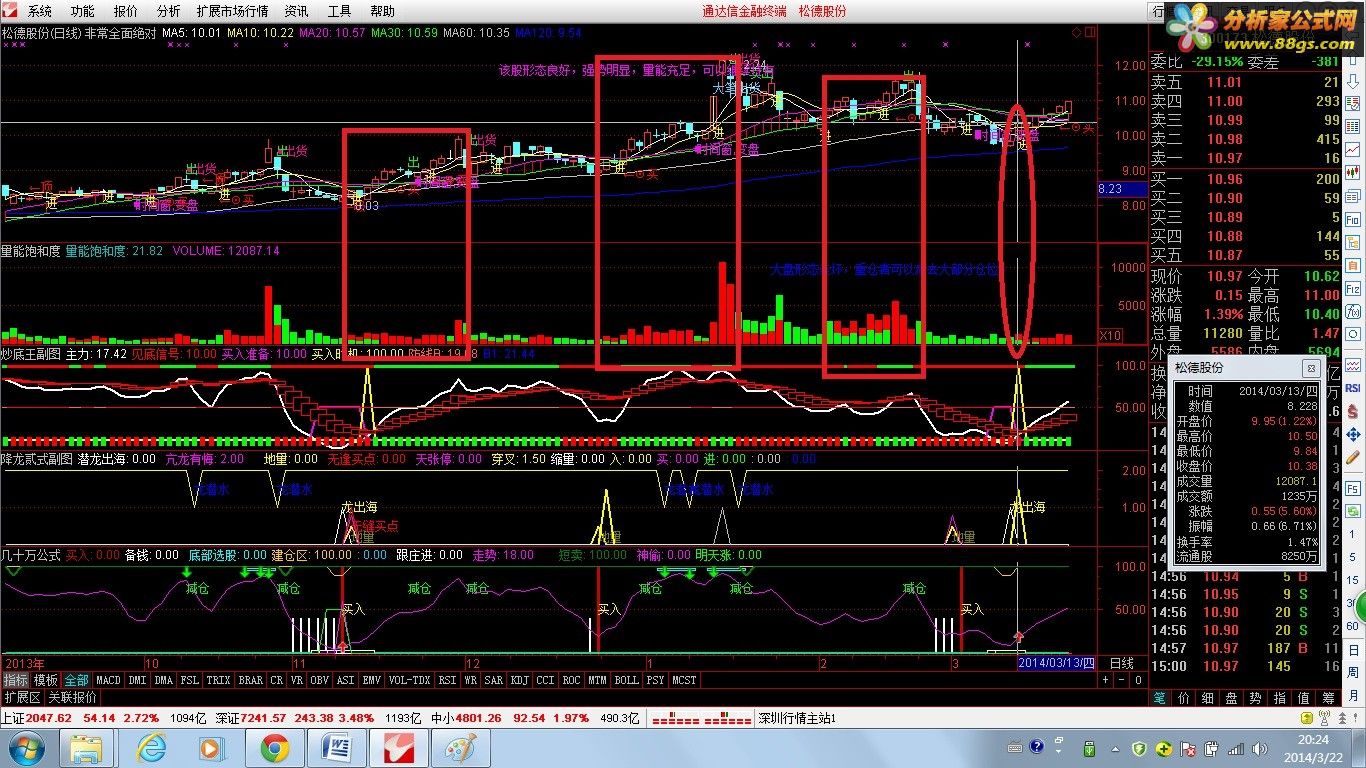Click the yellow status icon in bottom bar

click(x=1307, y=718)
